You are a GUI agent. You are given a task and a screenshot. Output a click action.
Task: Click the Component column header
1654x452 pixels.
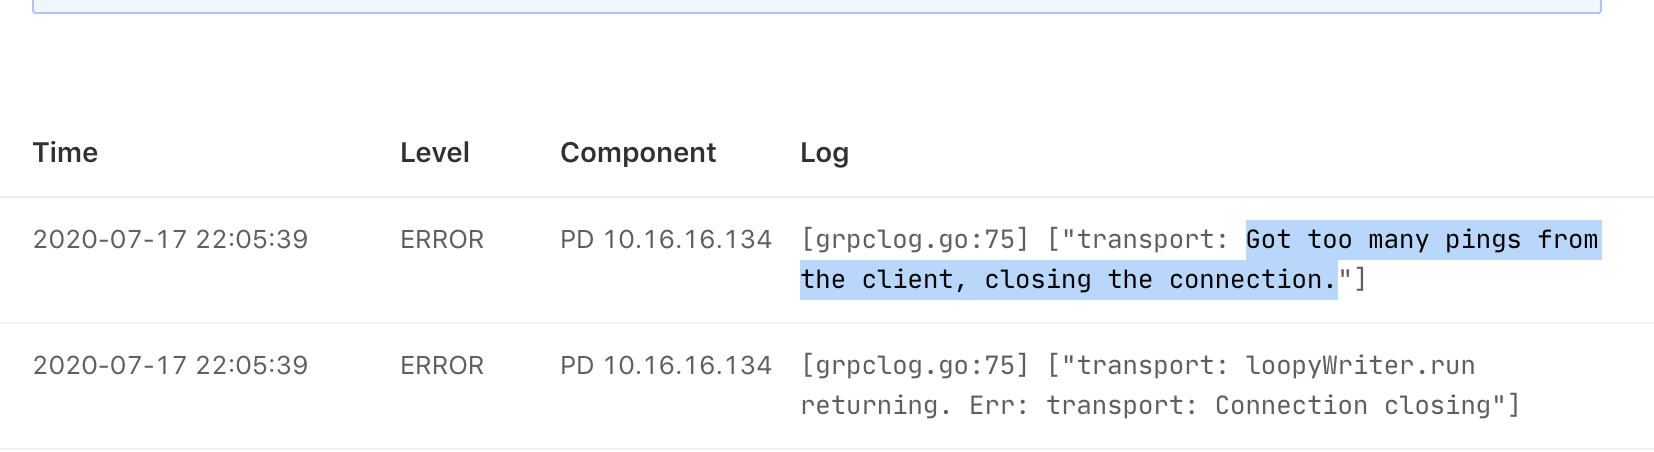coord(637,153)
